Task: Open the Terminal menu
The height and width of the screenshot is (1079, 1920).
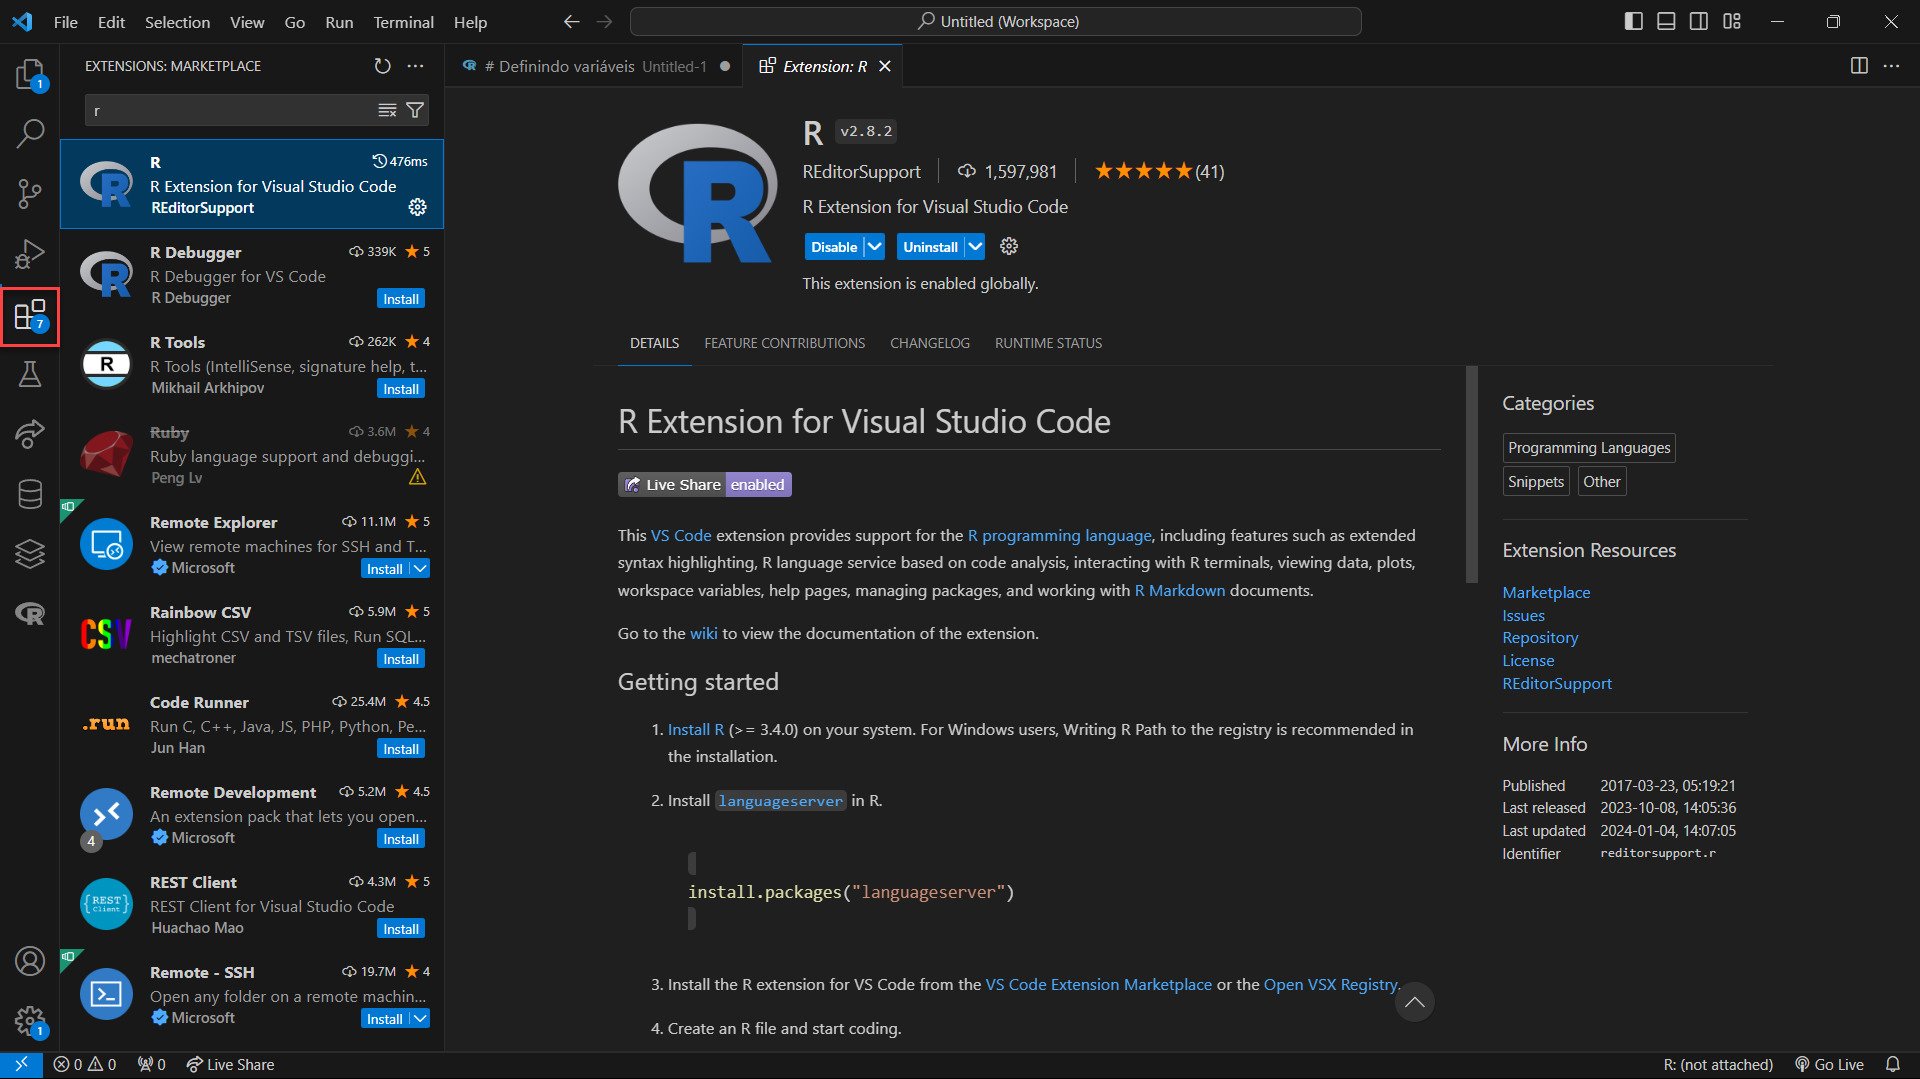Action: point(403,22)
